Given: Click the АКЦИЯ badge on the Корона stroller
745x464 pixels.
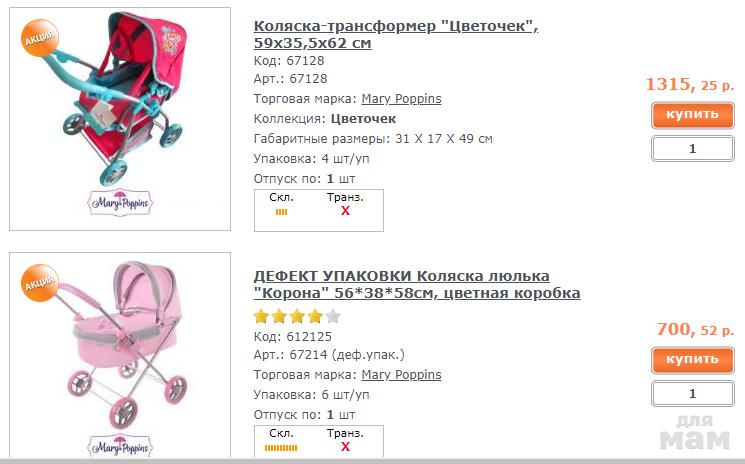Looking at the screenshot, I should pos(38,282).
